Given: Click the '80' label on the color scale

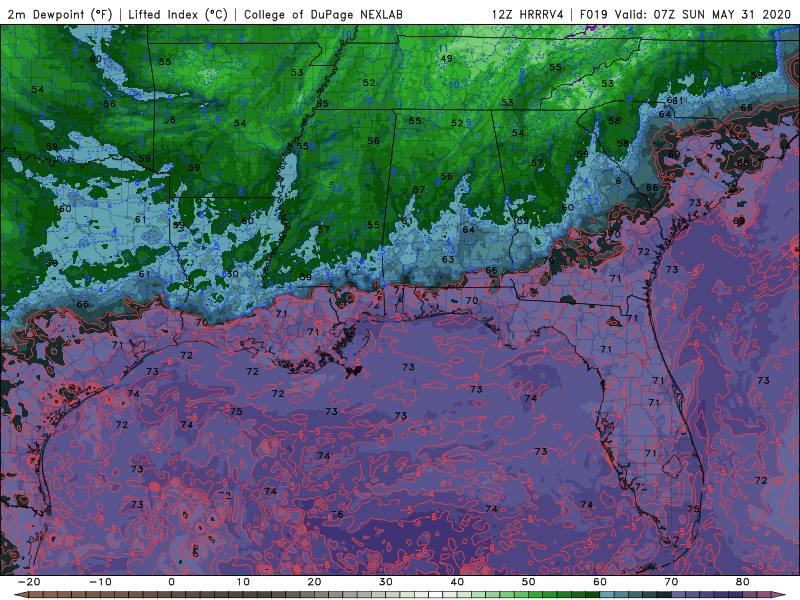Looking at the screenshot, I should pos(743,582).
